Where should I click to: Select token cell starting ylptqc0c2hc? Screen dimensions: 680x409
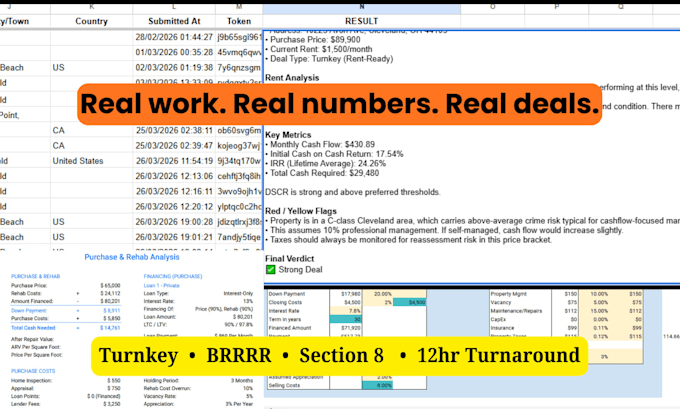pos(239,206)
